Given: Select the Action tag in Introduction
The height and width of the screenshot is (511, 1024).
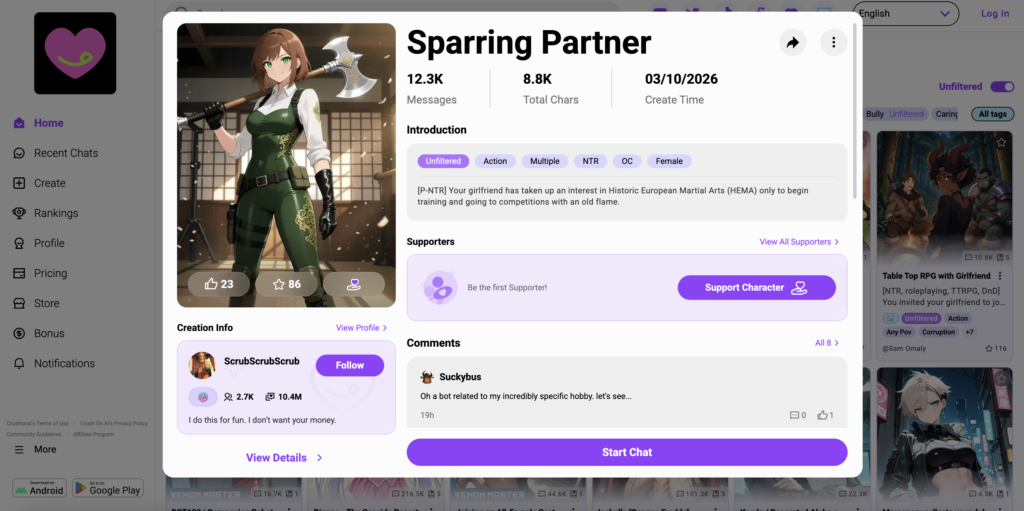Looking at the screenshot, I should coord(495,161).
